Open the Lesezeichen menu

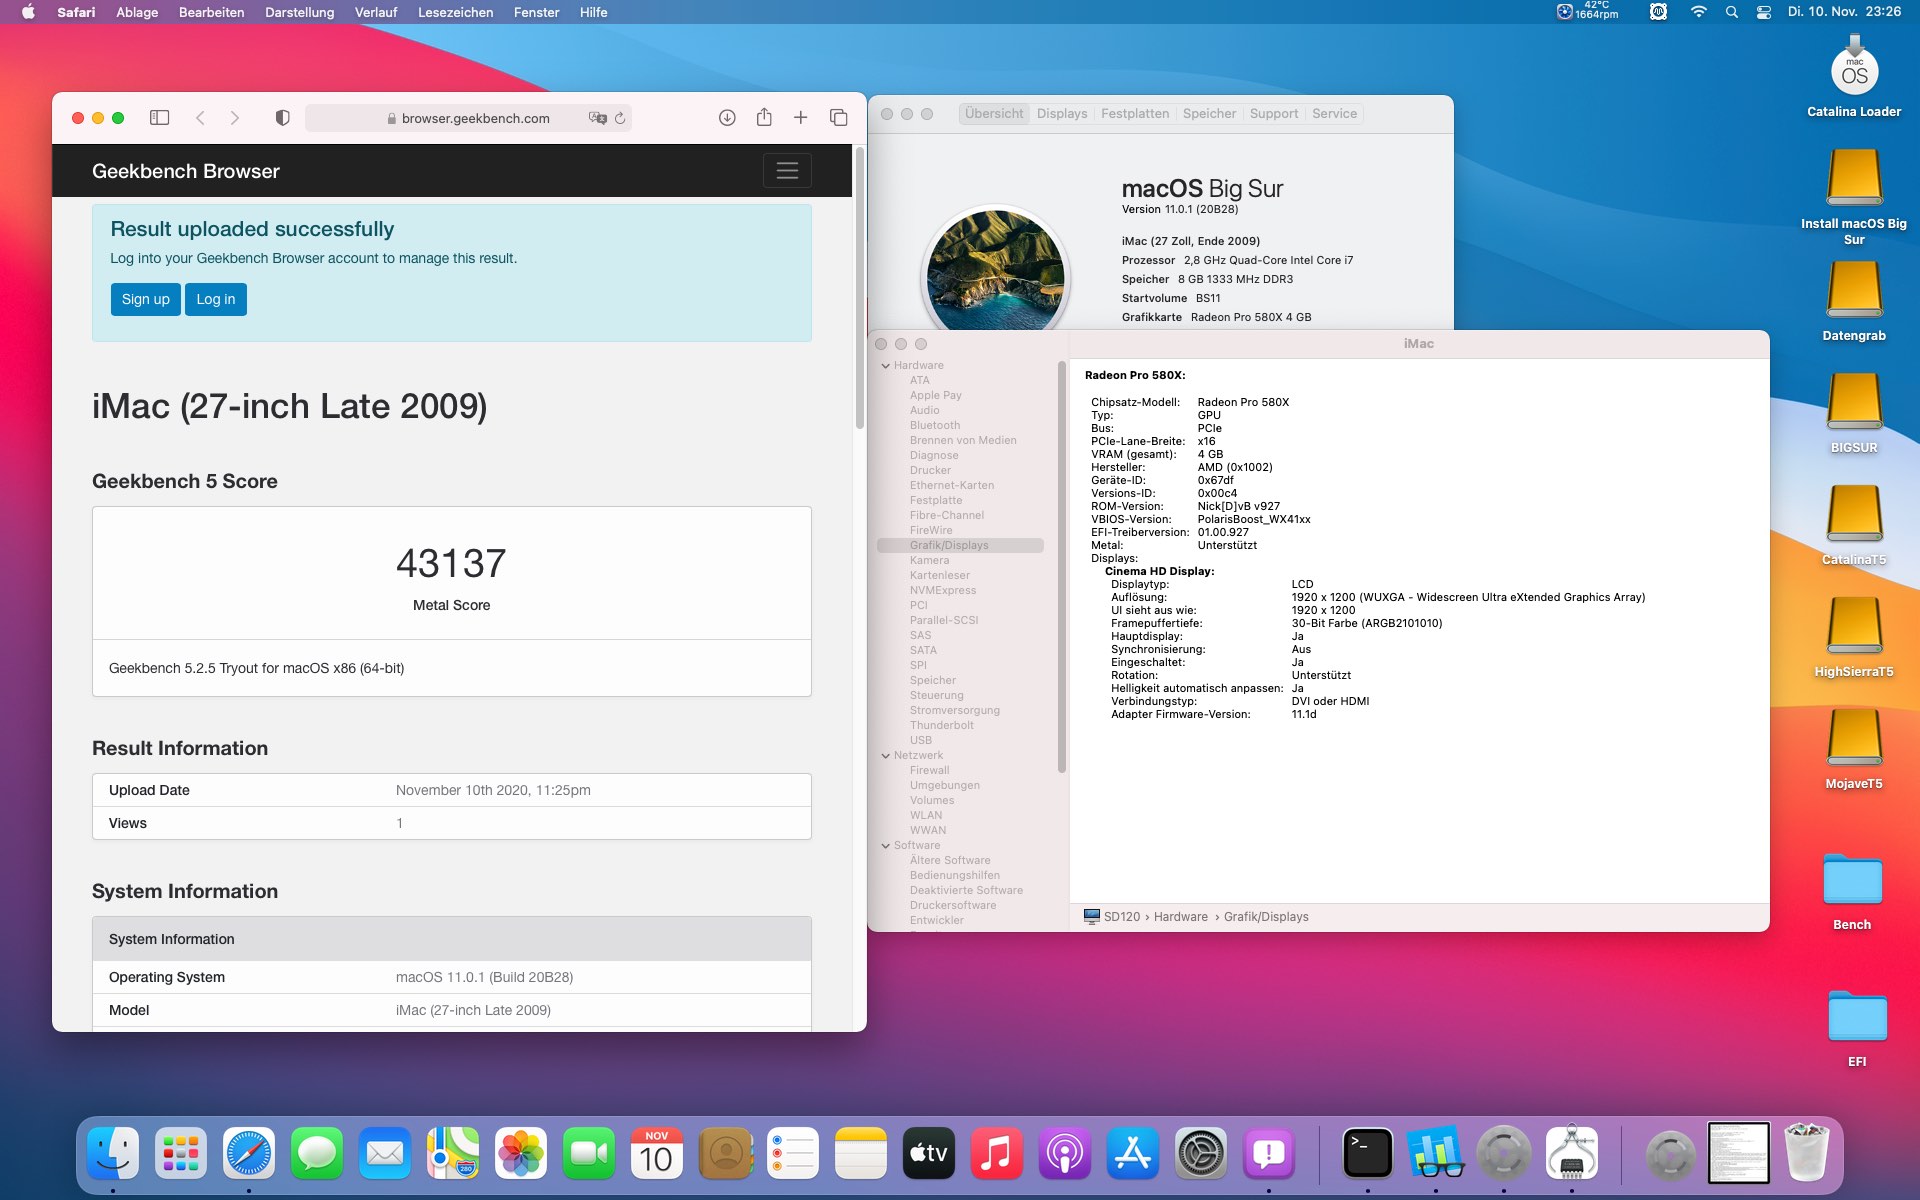pyautogui.click(x=455, y=12)
